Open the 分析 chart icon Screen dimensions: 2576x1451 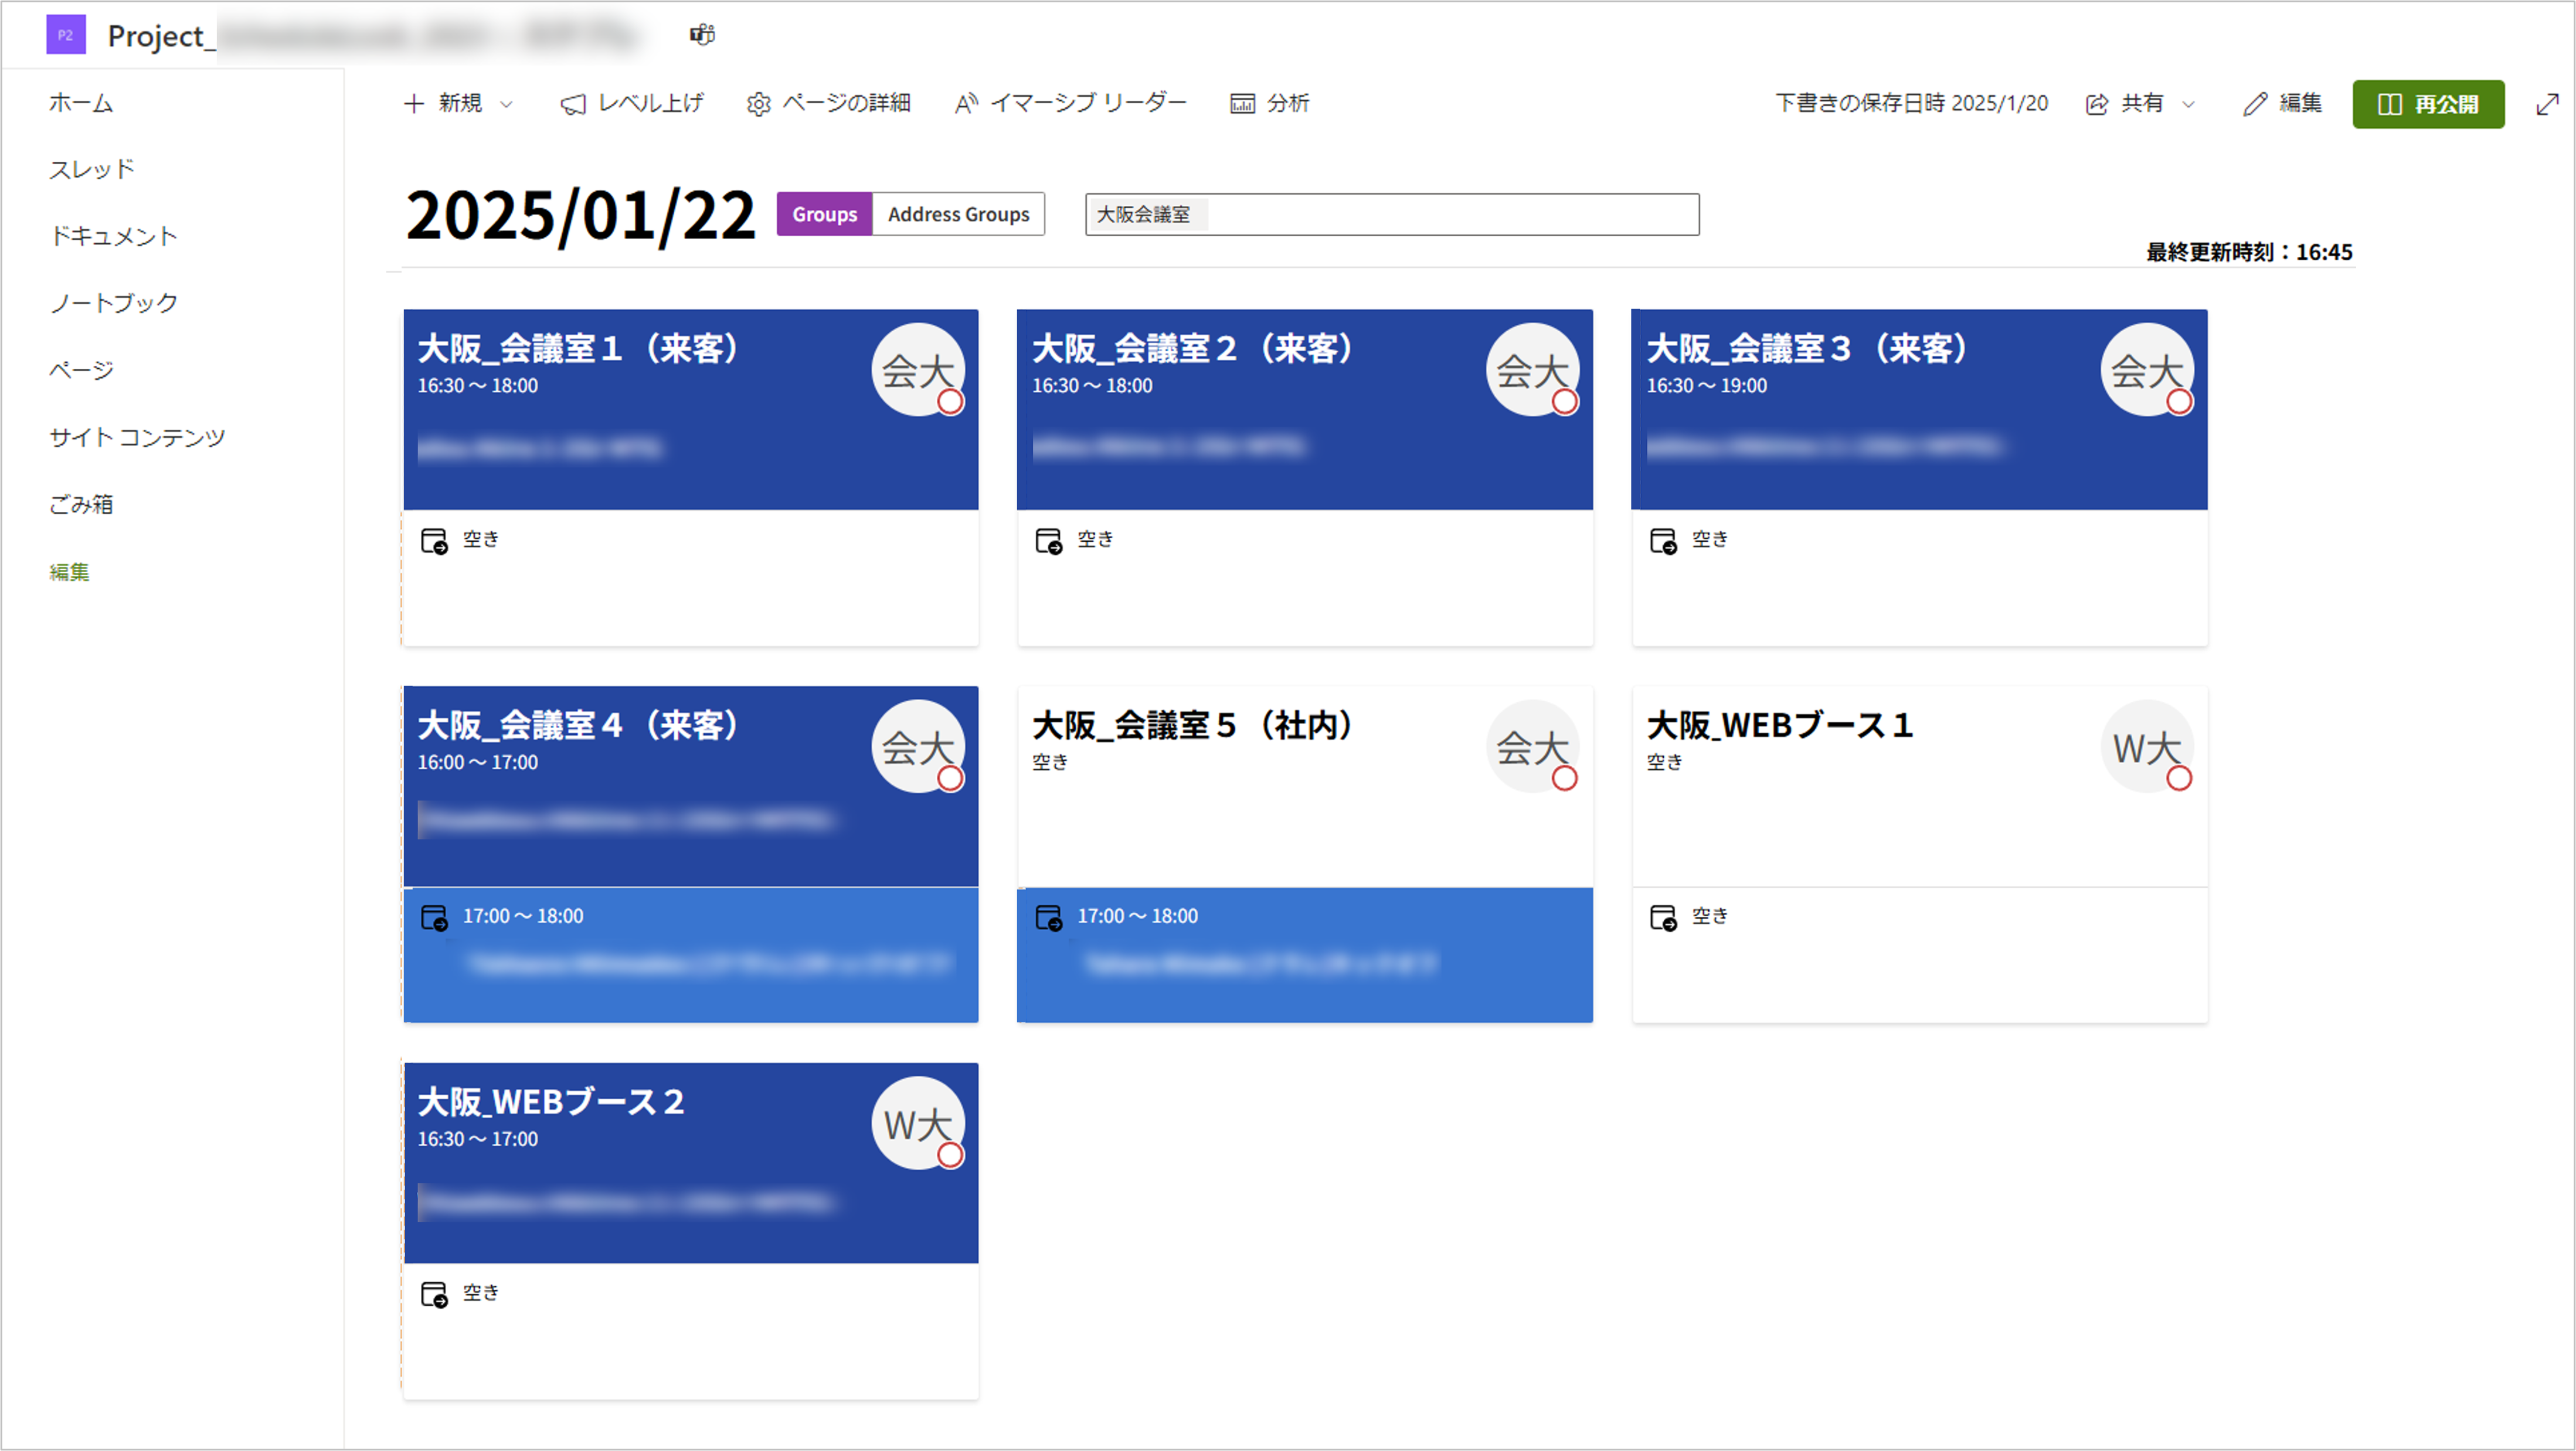pos(1242,104)
